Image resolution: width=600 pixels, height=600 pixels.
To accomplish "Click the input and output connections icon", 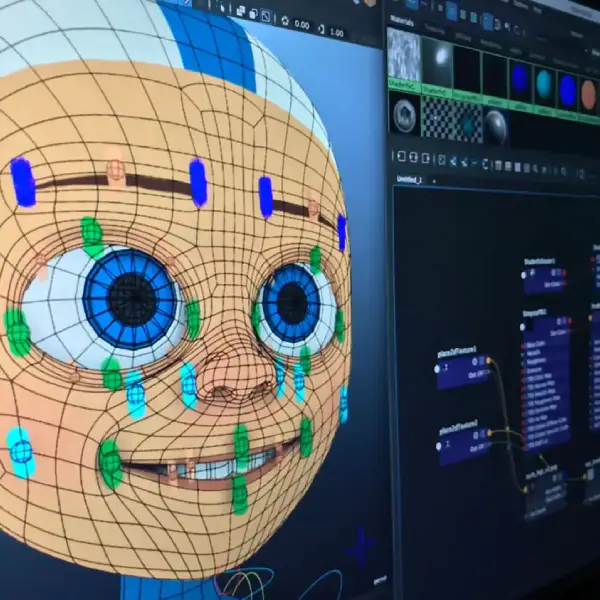I will [x=413, y=157].
